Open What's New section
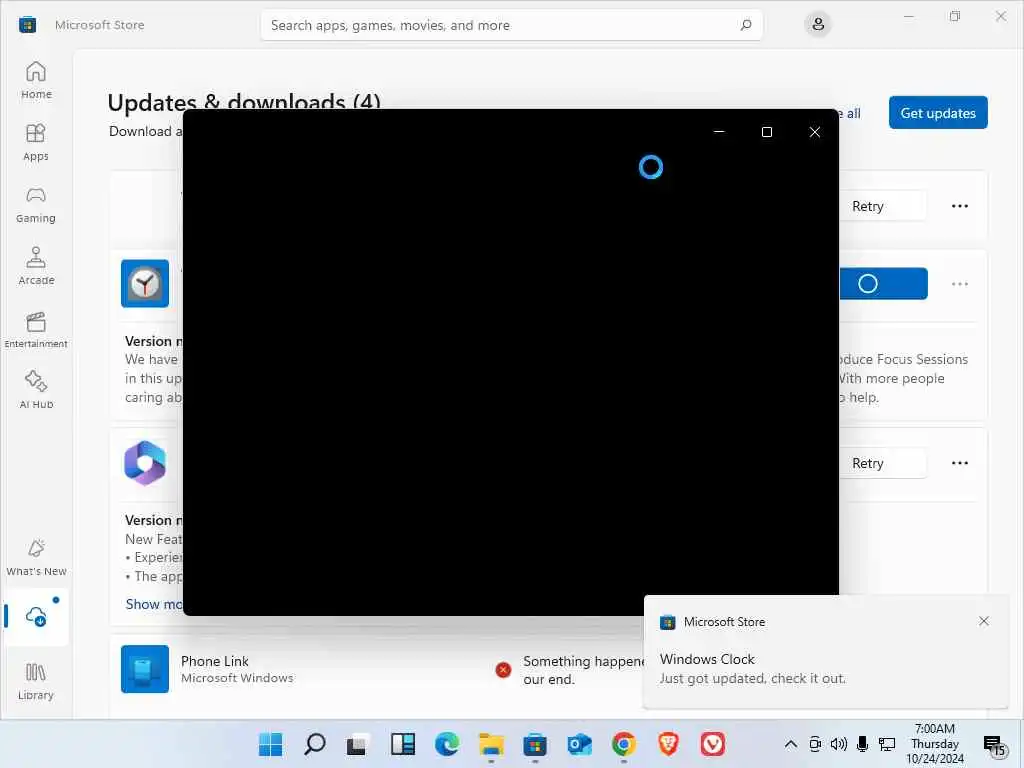 36,558
